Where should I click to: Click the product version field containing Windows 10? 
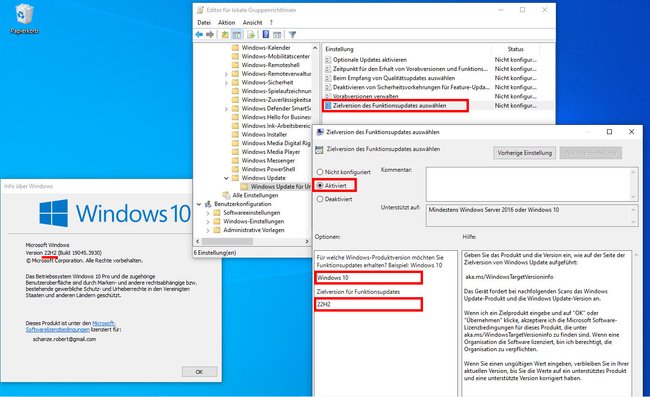tap(368, 277)
